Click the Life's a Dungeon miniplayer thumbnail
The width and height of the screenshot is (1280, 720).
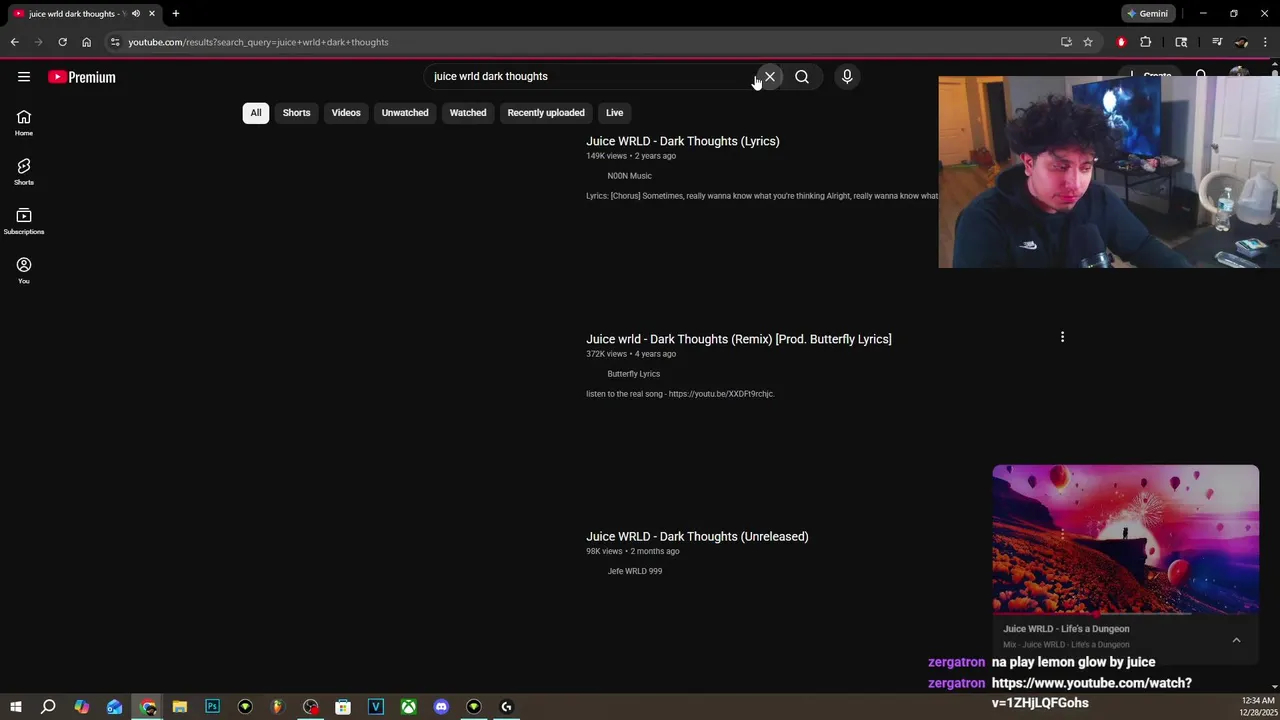(1126, 539)
